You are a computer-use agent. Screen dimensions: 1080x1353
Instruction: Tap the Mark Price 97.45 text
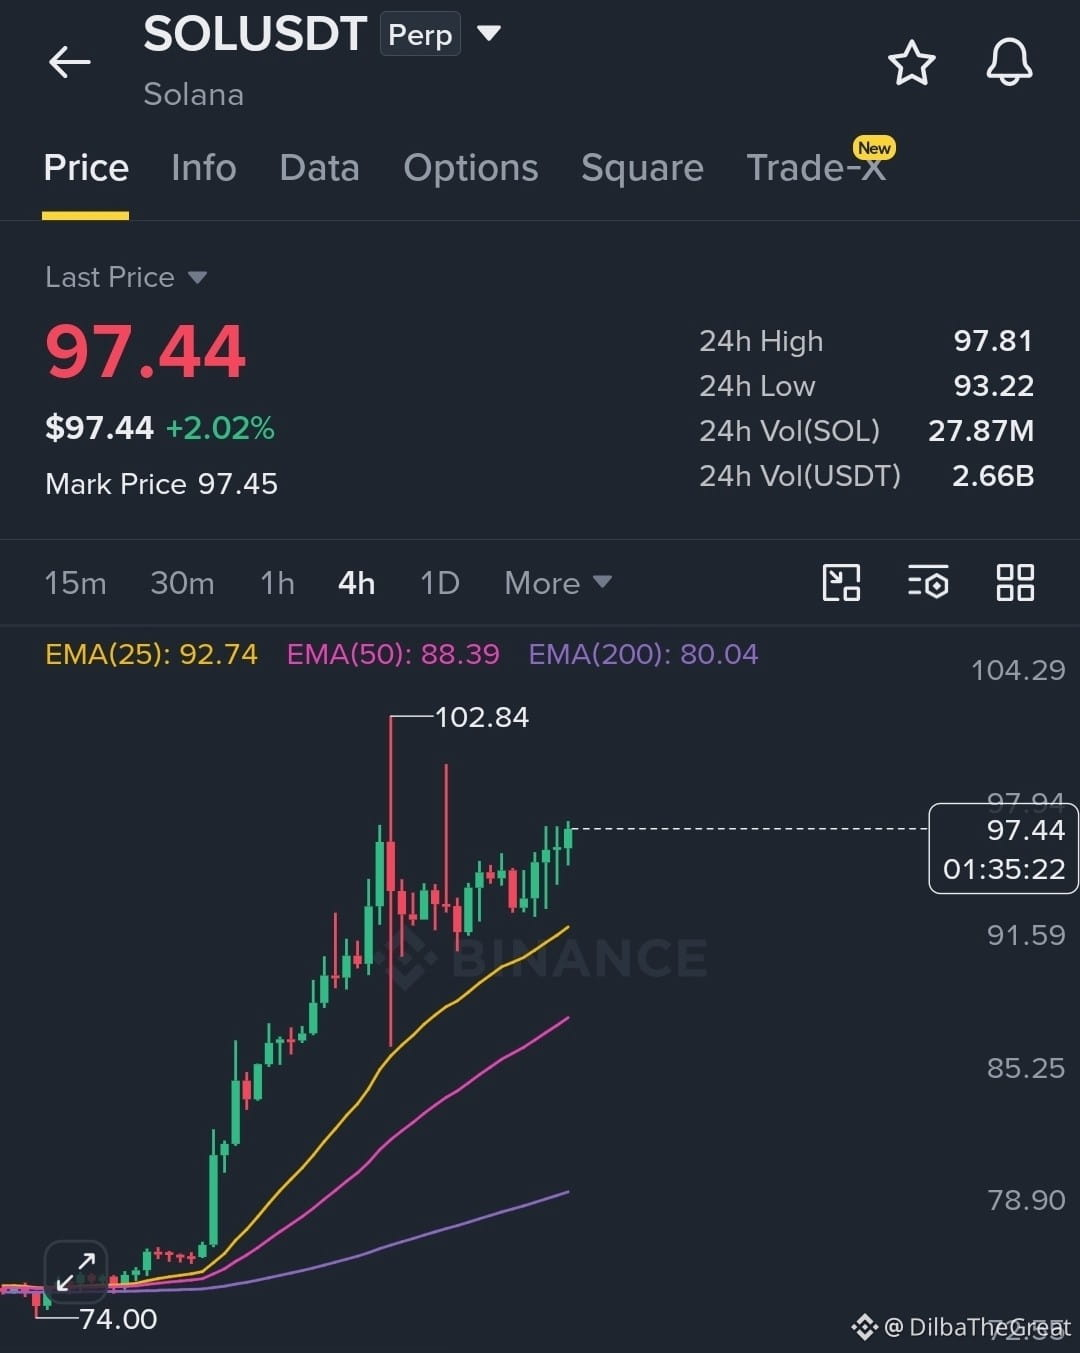pos(161,484)
